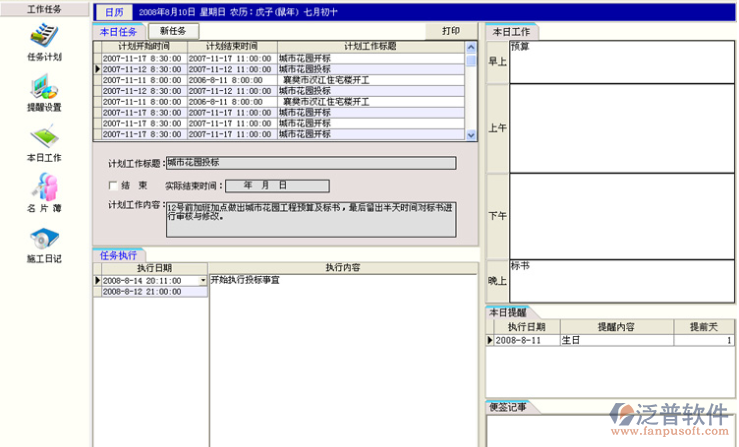Viewport: 739px width, 447px height.
Task: Click the 计划工作标题 text field
Action: pyautogui.click(x=310, y=162)
